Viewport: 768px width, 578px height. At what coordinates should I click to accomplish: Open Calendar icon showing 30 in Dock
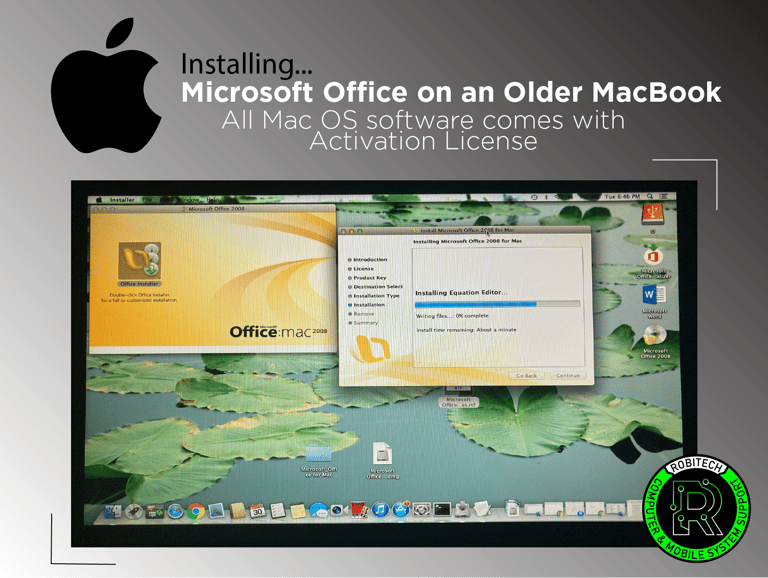tap(257, 511)
